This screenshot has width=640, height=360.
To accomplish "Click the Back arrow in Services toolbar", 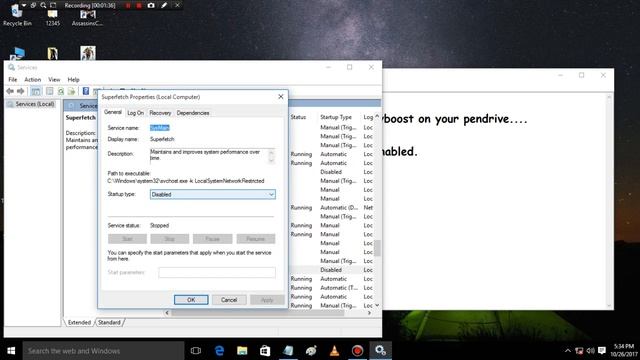I will click(x=10, y=91).
